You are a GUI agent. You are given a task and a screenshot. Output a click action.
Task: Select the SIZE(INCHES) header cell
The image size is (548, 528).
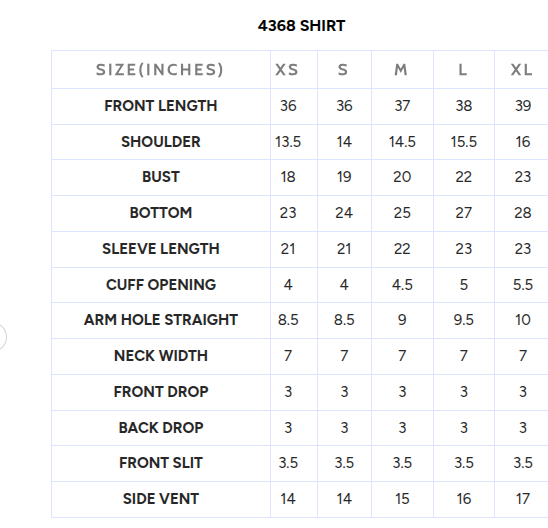[x=160, y=70]
